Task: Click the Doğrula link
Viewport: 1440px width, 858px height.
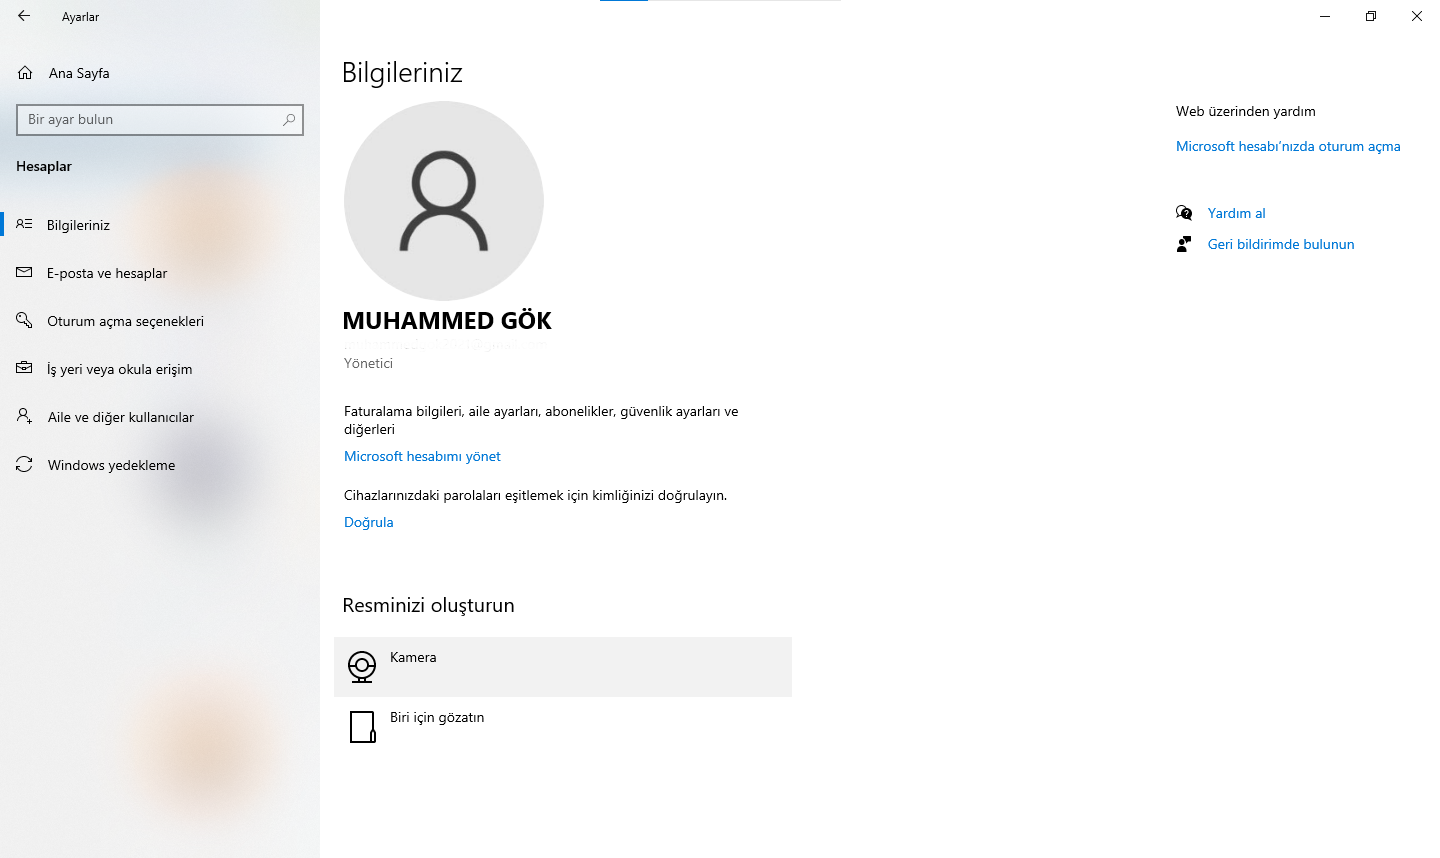Action: [x=369, y=522]
